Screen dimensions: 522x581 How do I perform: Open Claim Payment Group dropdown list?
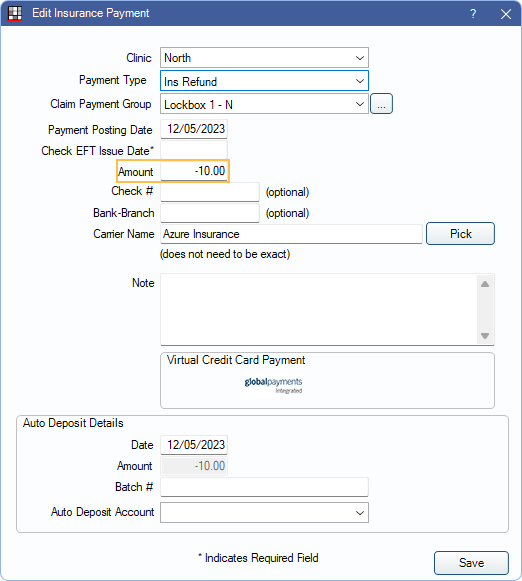pos(264,104)
